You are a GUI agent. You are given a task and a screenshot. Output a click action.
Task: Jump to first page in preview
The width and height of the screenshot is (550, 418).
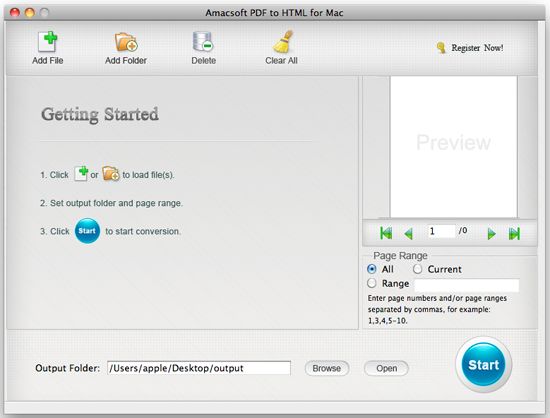click(386, 233)
